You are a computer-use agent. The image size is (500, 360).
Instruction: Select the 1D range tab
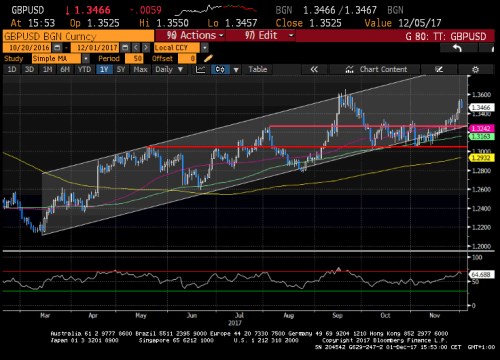[12, 69]
